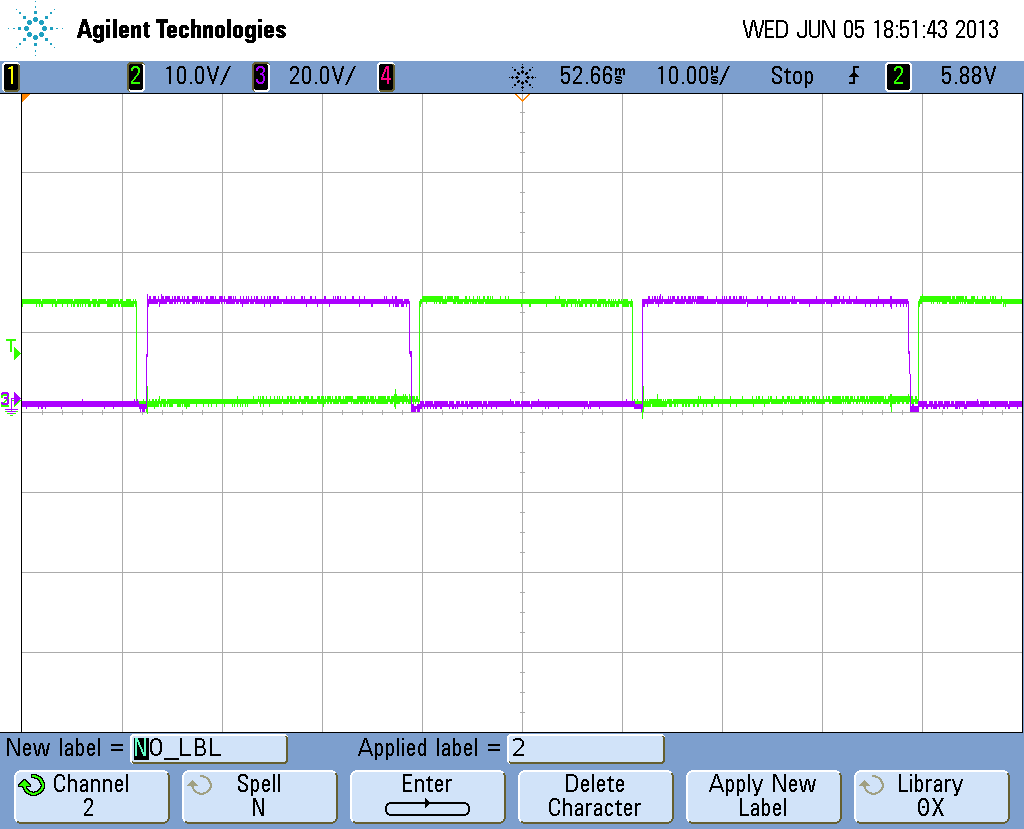
Task: Click the 10.00 µs/ timebase readout
Action: [x=692, y=76]
